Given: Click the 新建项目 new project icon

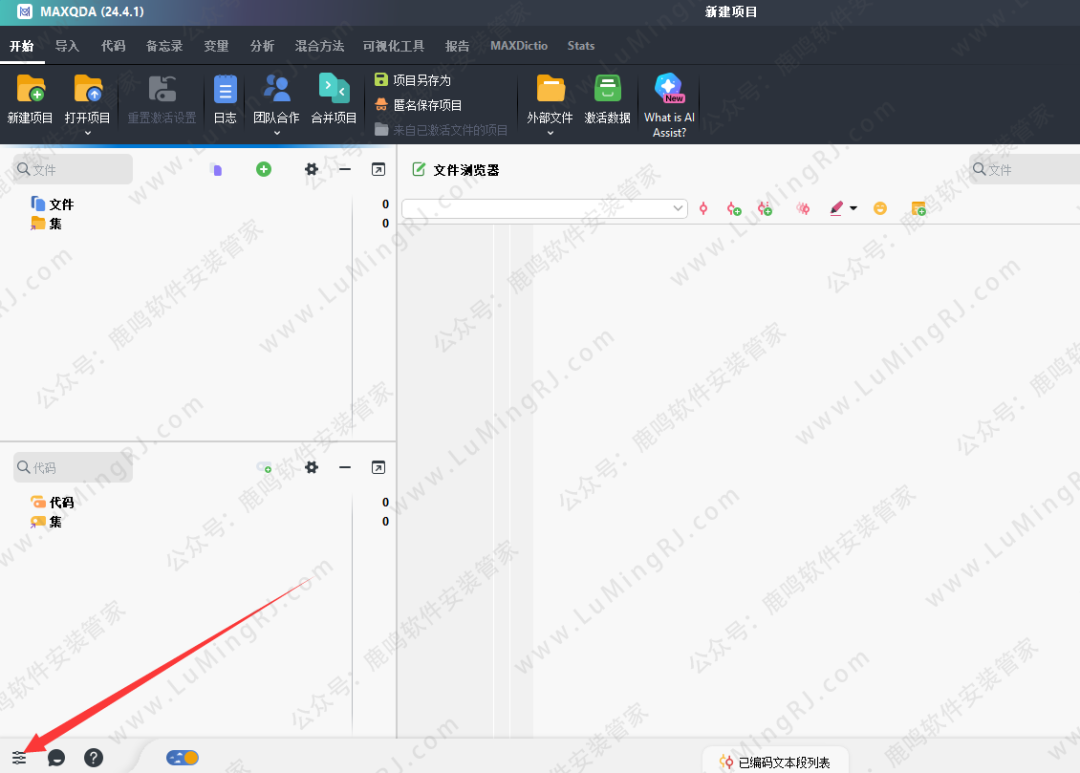Looking at the screenshot, I should point(30,90).
